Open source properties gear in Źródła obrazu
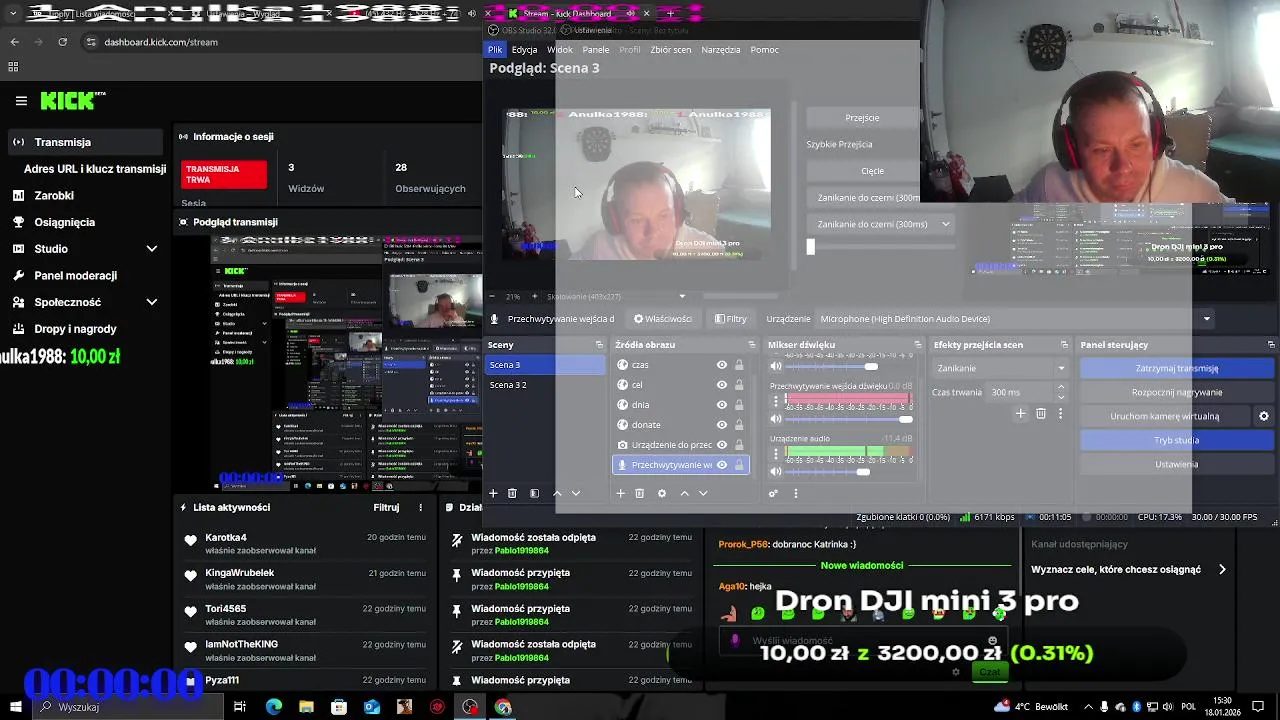This screenshot has width=1280, height=720. [x=662, y=493]
